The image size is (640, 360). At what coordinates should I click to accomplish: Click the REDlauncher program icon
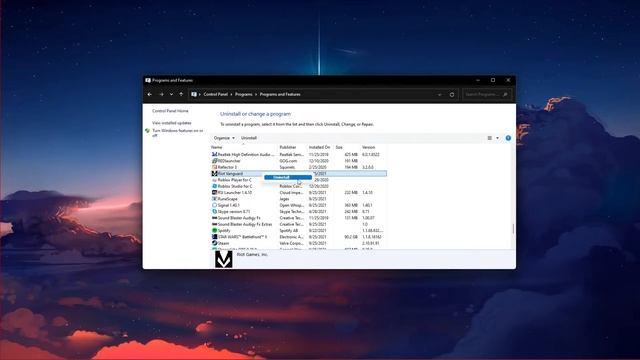coord(214,161)
